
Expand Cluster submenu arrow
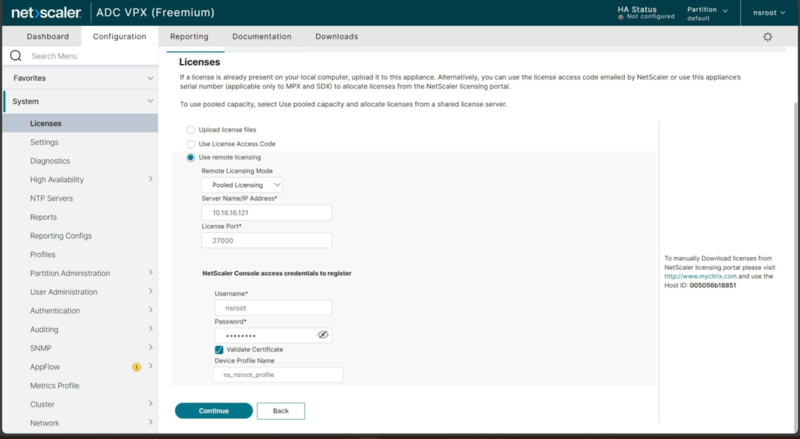click(x=151, y=404)
